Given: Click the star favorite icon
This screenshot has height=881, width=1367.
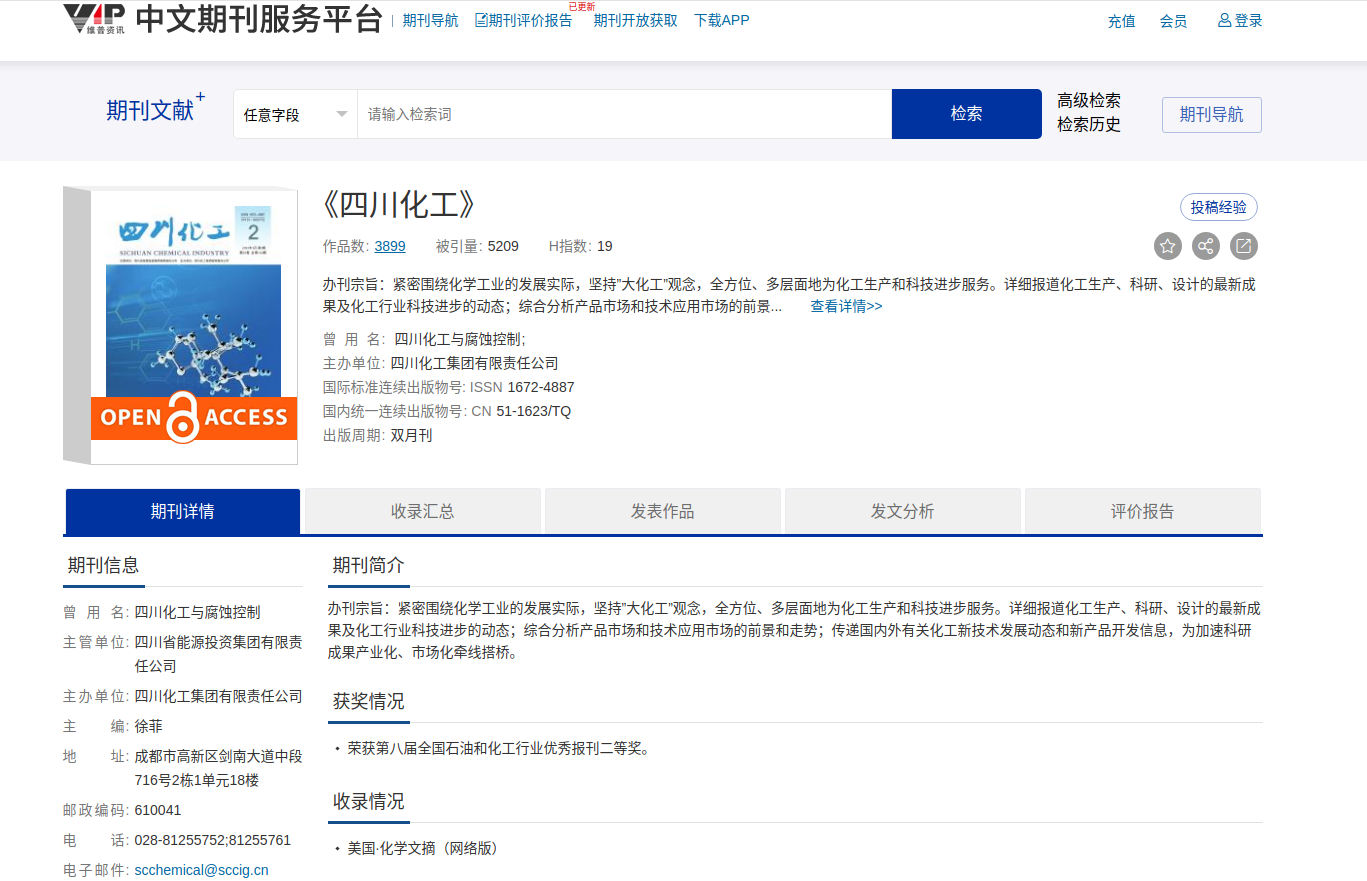Looking at the screenshot, I should tap(1167, 246).
